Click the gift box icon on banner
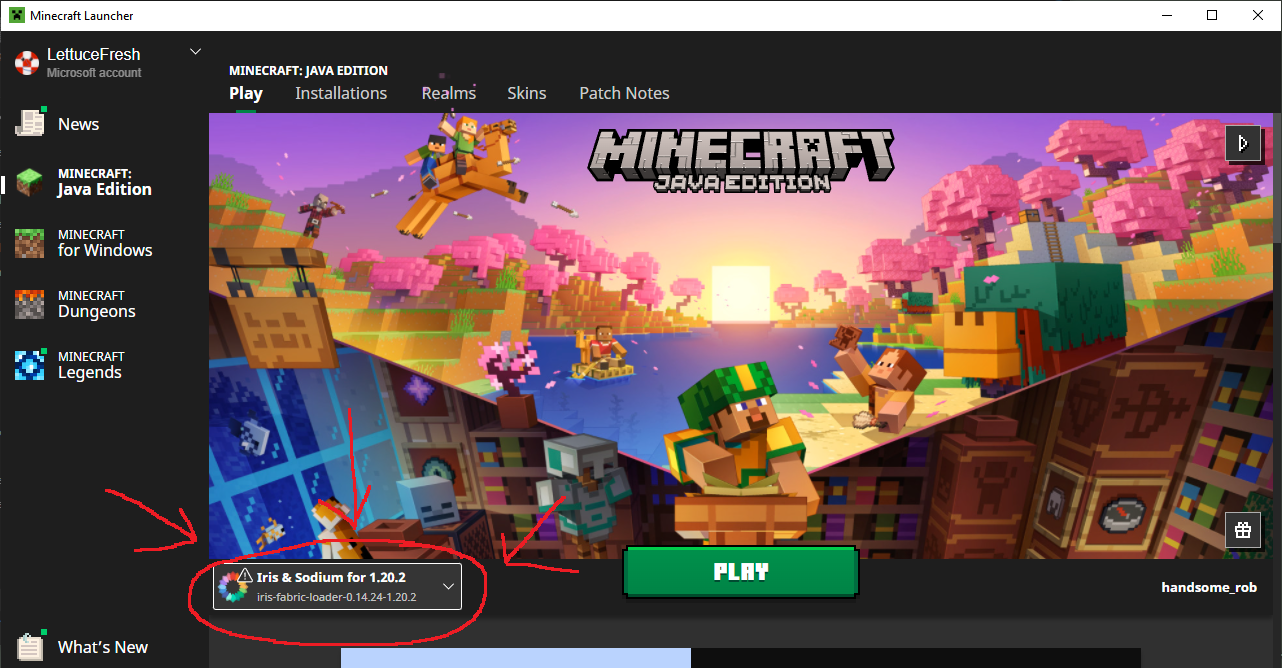The image size is (1282, 668). (x=1243, y=530)
